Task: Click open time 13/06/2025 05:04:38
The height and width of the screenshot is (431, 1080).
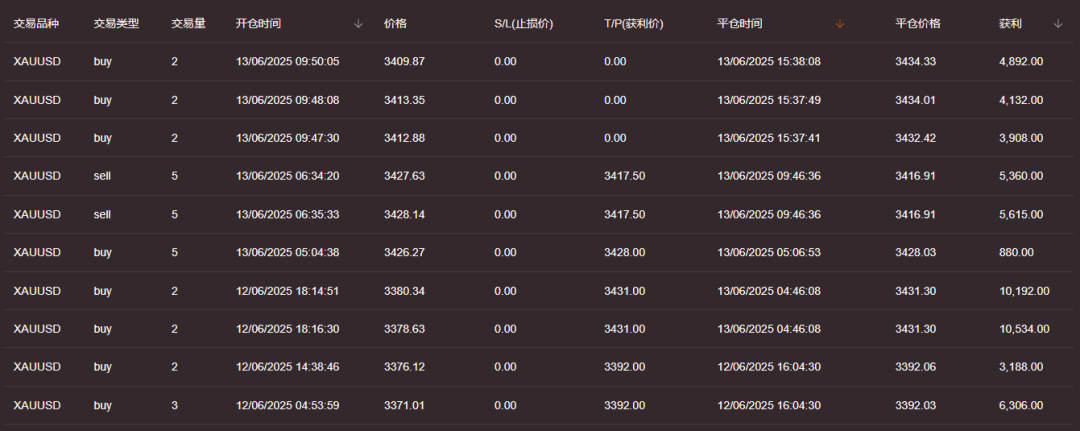Action: [x=287, y=252]
